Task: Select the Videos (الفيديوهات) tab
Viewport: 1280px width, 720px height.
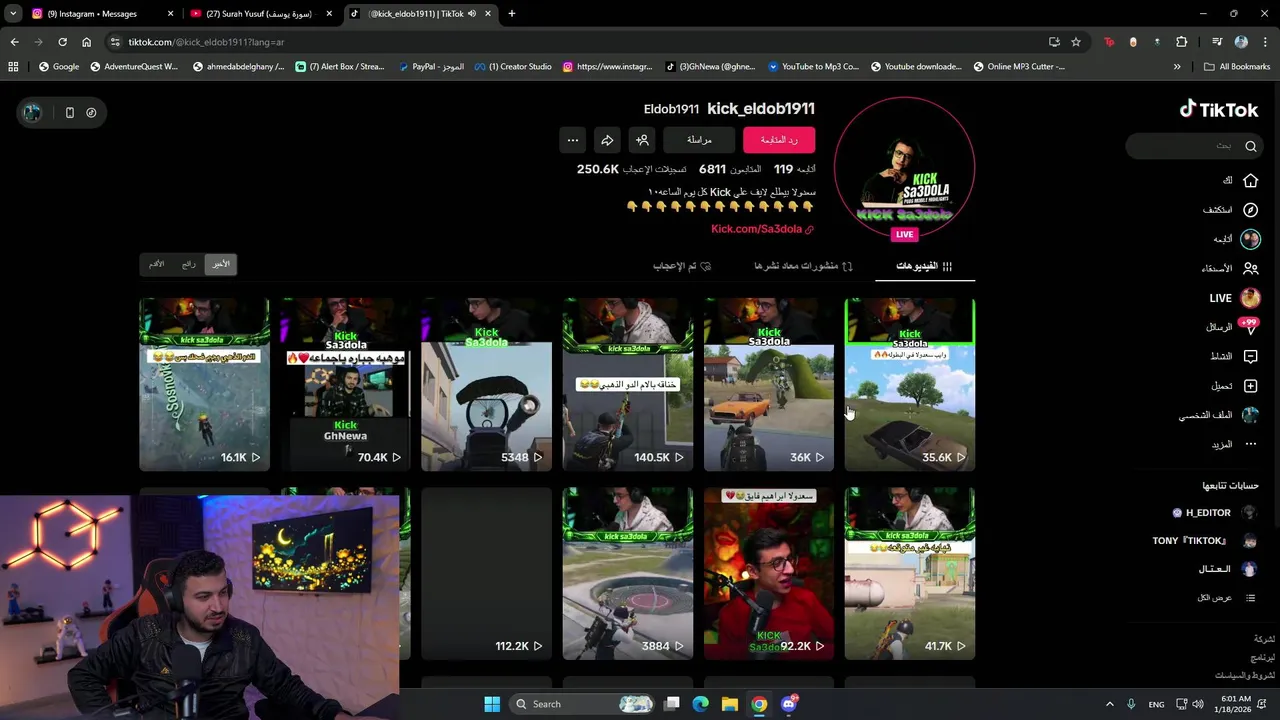Action: pyautogui.click(x=924, y=266)
